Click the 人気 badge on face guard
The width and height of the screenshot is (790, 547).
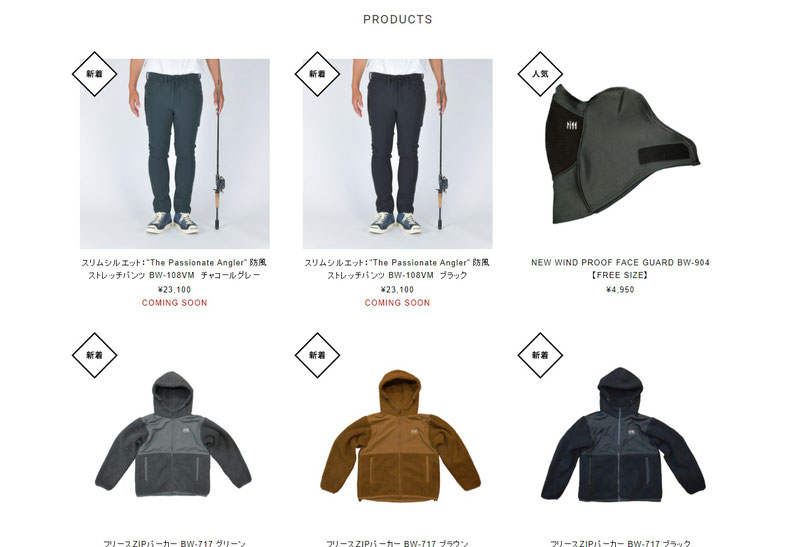[x=540, y=74]
